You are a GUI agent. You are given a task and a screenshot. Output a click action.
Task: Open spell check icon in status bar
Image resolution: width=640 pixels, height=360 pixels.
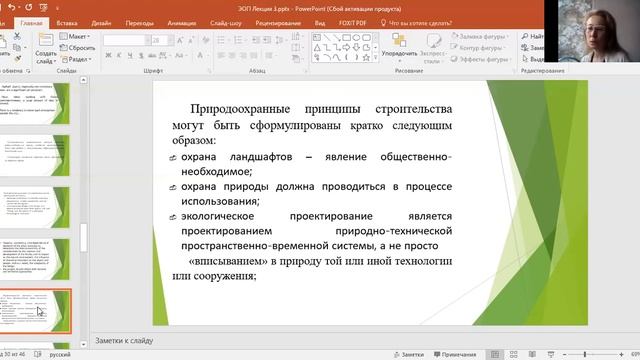[38, 354]
